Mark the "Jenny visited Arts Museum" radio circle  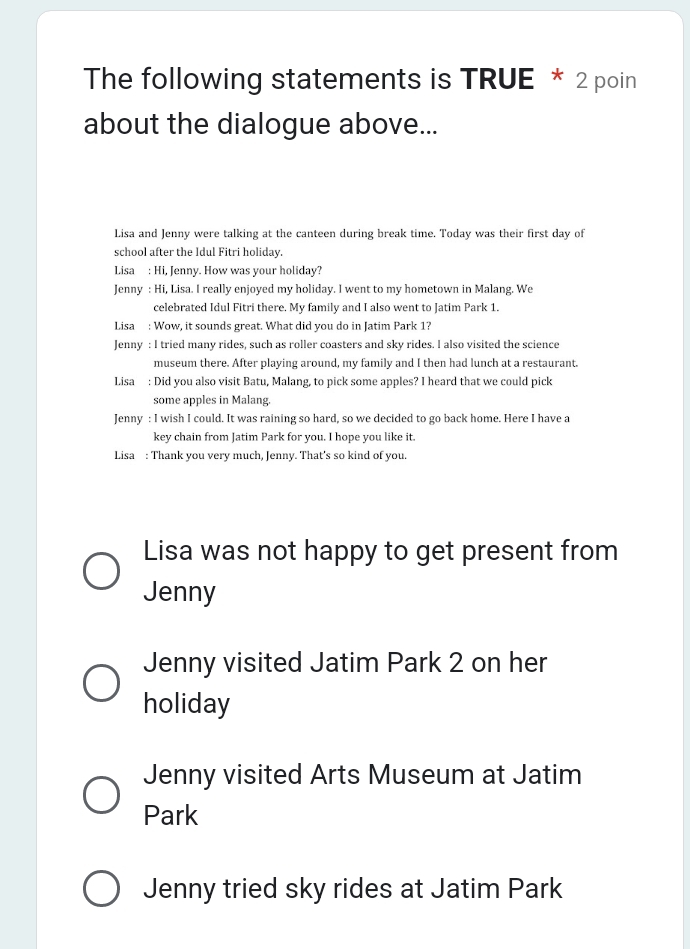(x=101, y=795)
